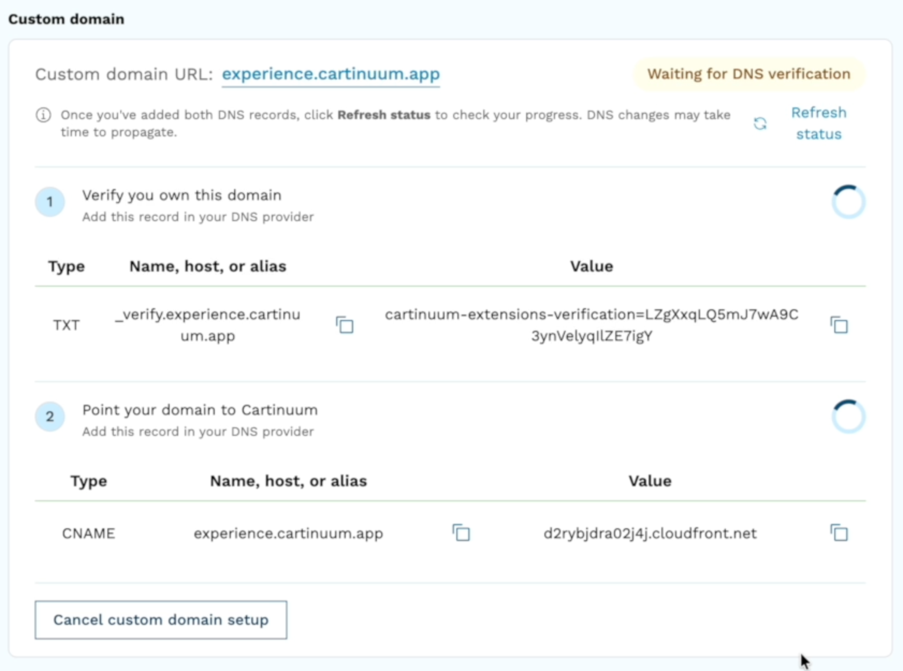Click the CNAME type cell
Screen dimensions: 903x671
(x=89, y=533)
